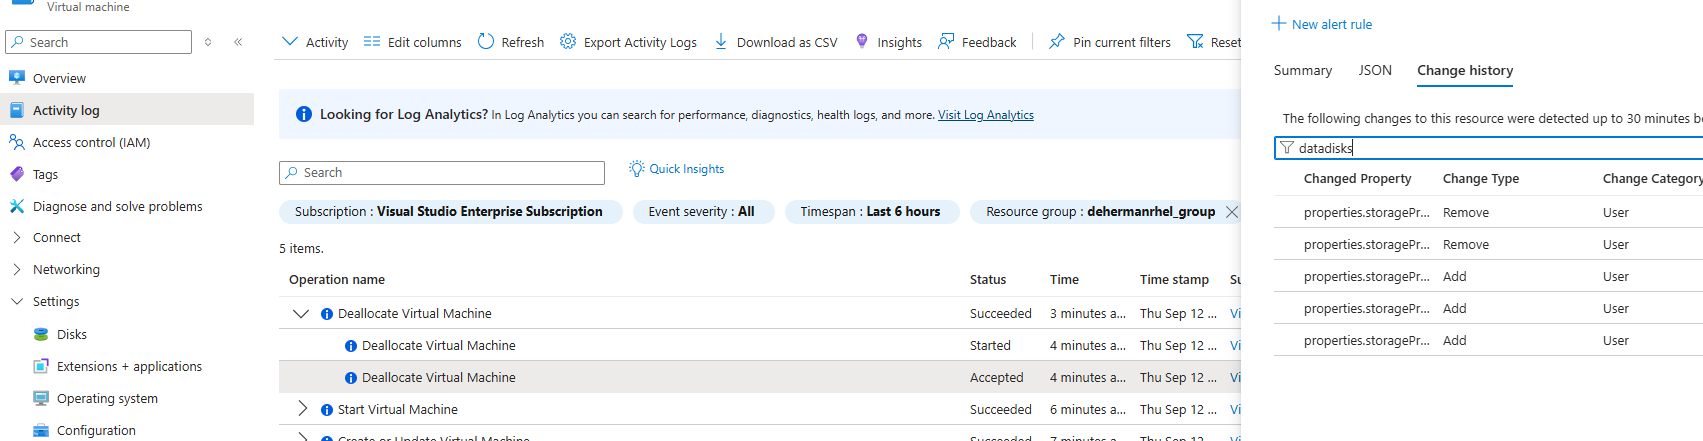Expand the Connect menu group
Viewport: 1703px width, 441px height.
tap(17, 238)
